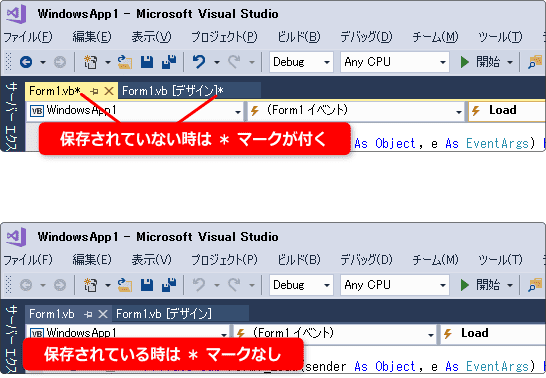
Task: Open ビルド(B) menu in upper window
Action: [x=299, y=37]
